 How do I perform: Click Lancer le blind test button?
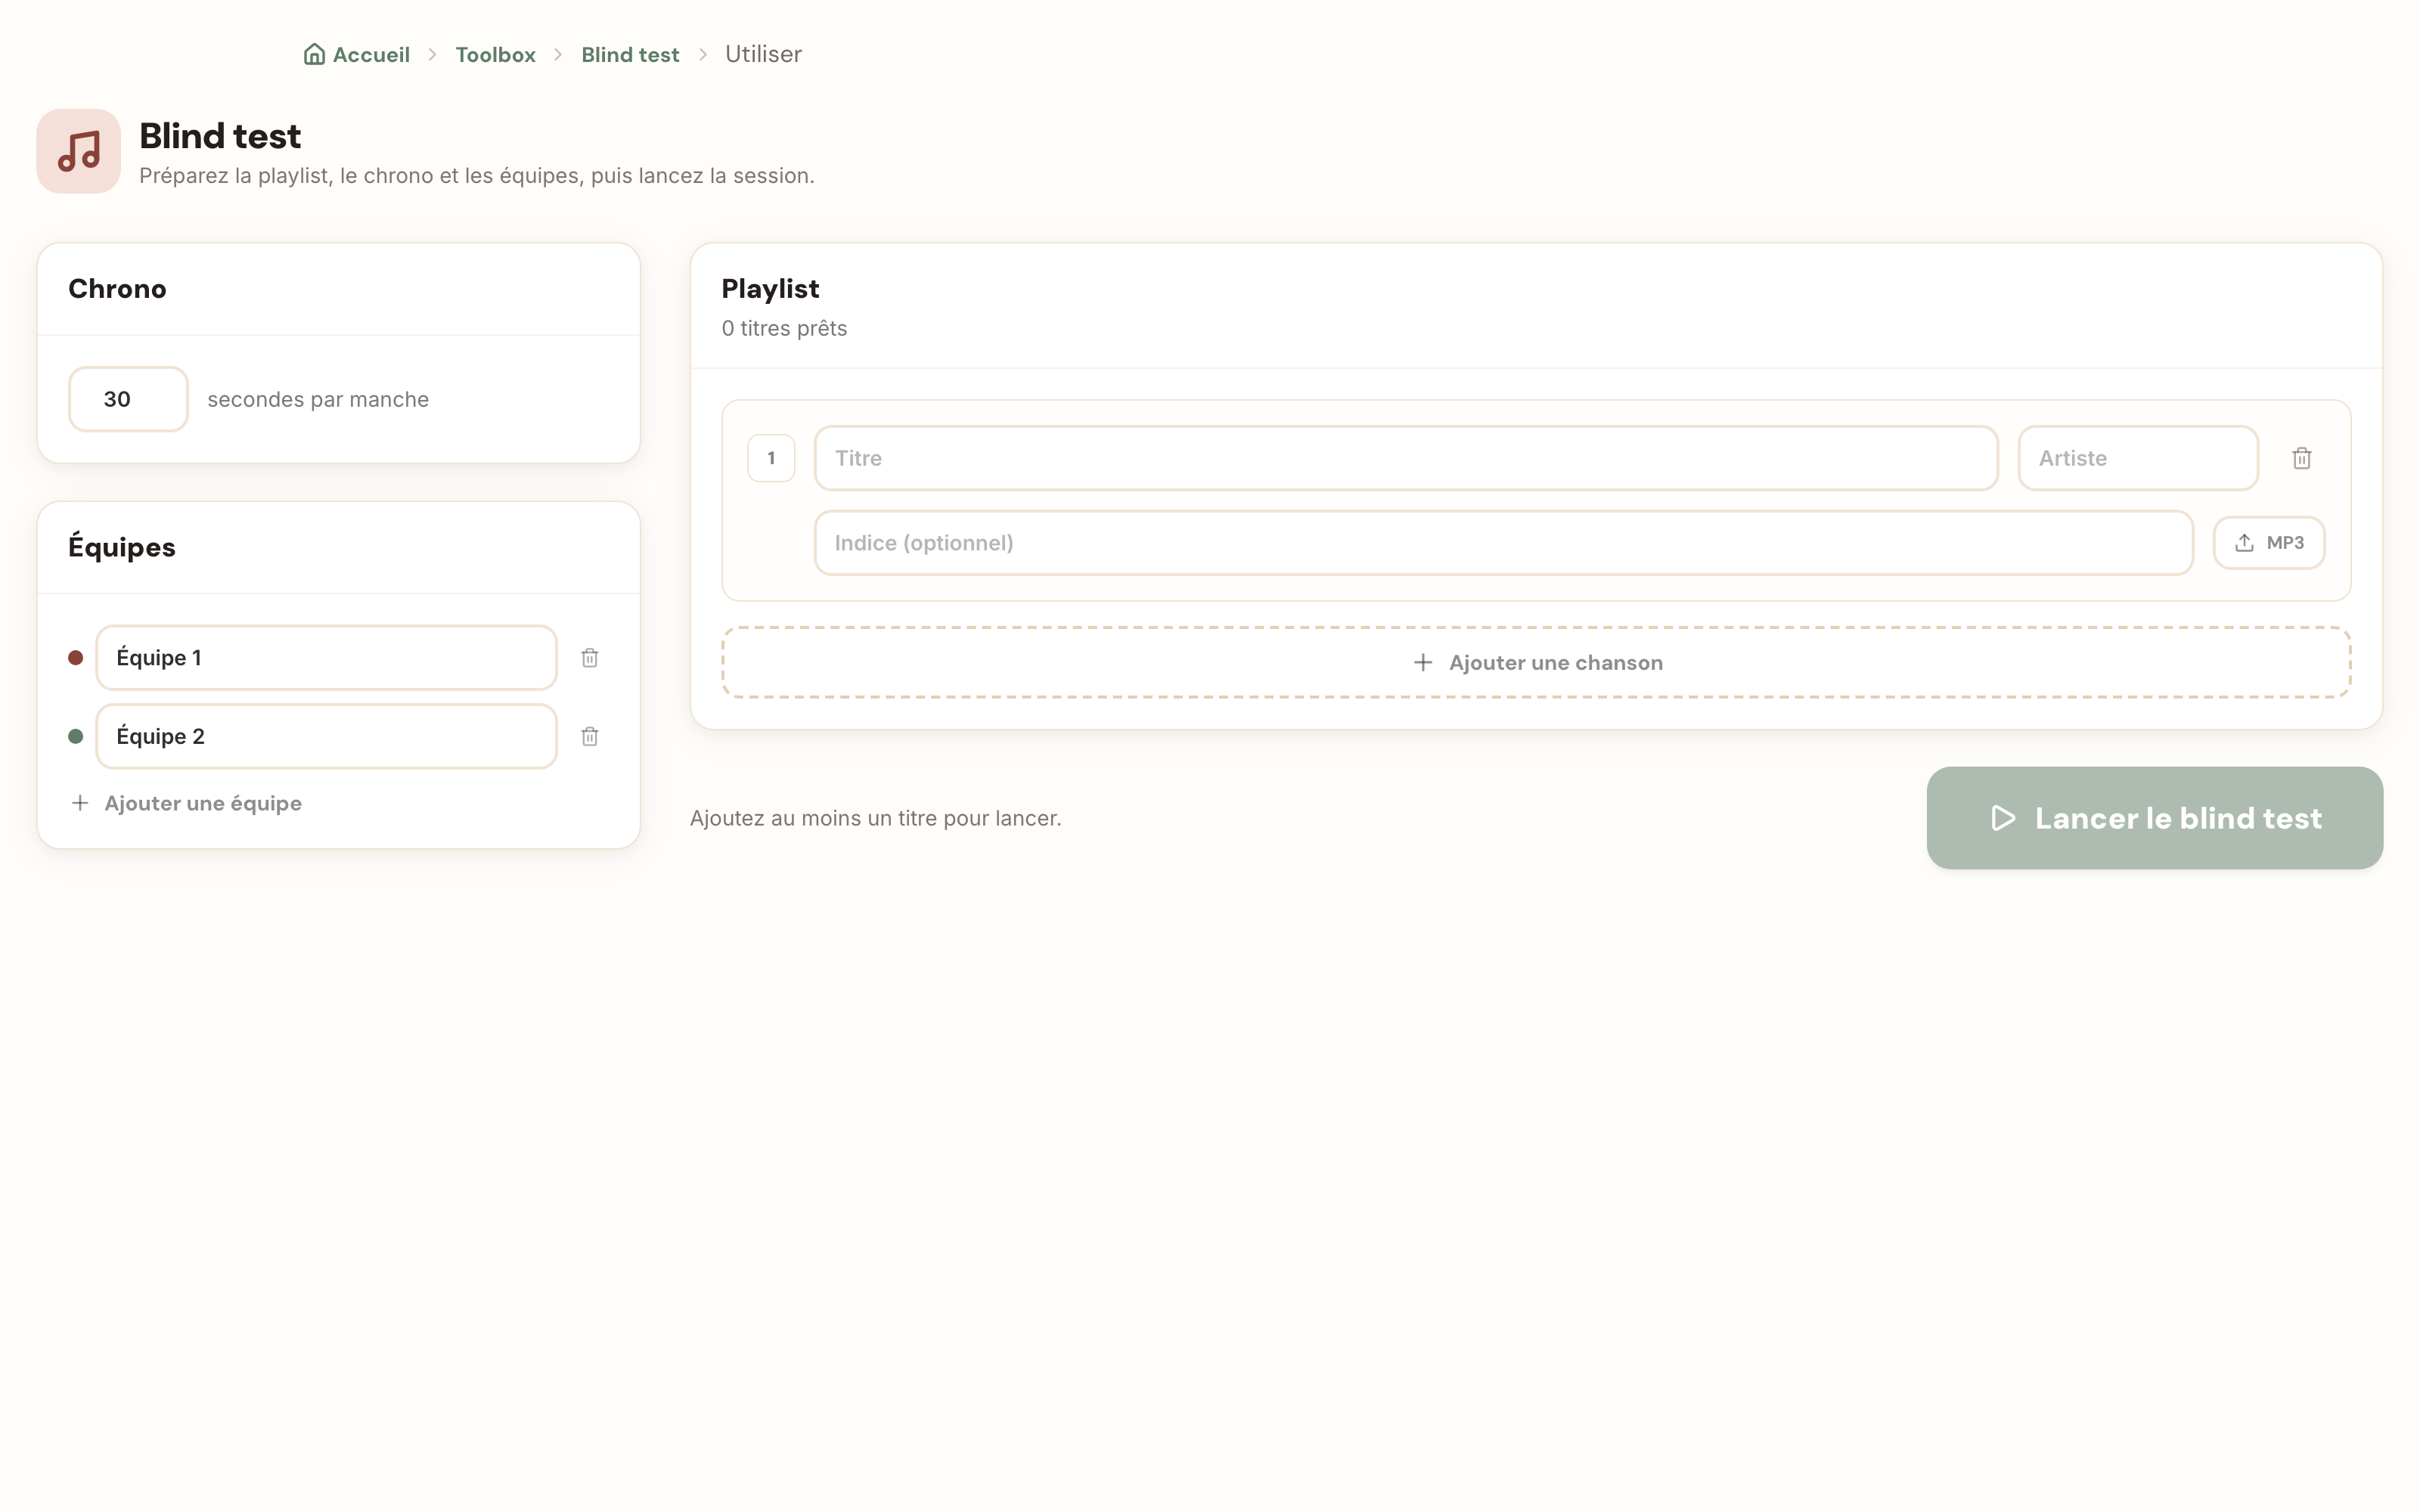point(2155,818)
